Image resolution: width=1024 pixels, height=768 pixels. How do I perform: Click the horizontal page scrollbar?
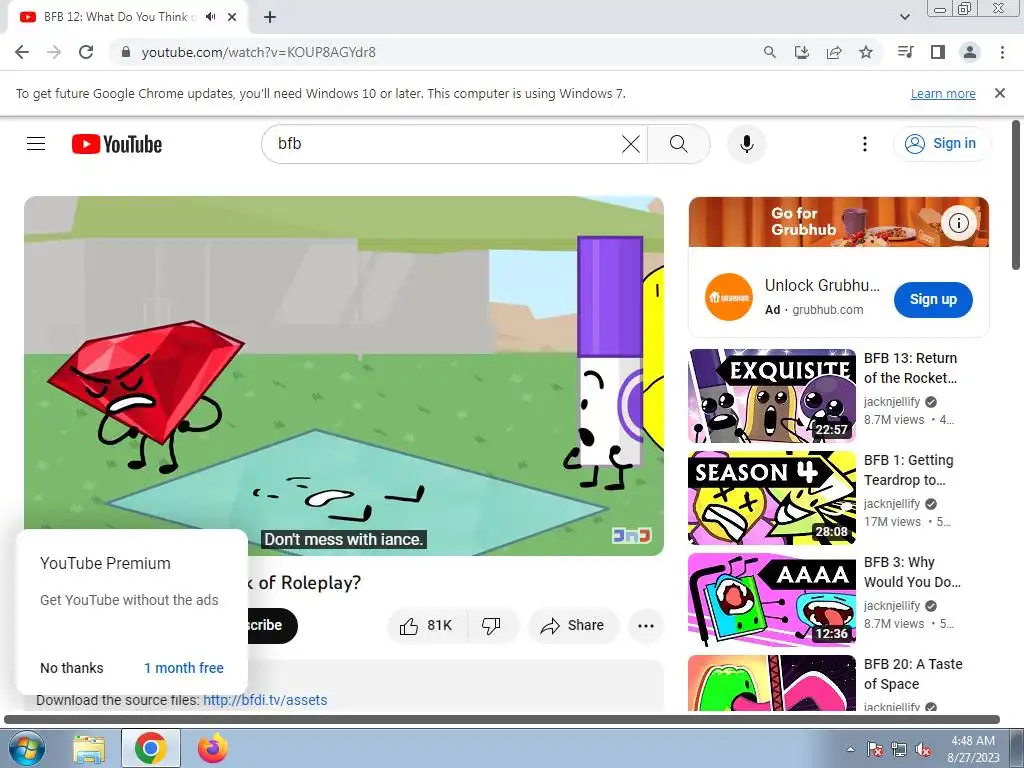(x=502, y=720)
